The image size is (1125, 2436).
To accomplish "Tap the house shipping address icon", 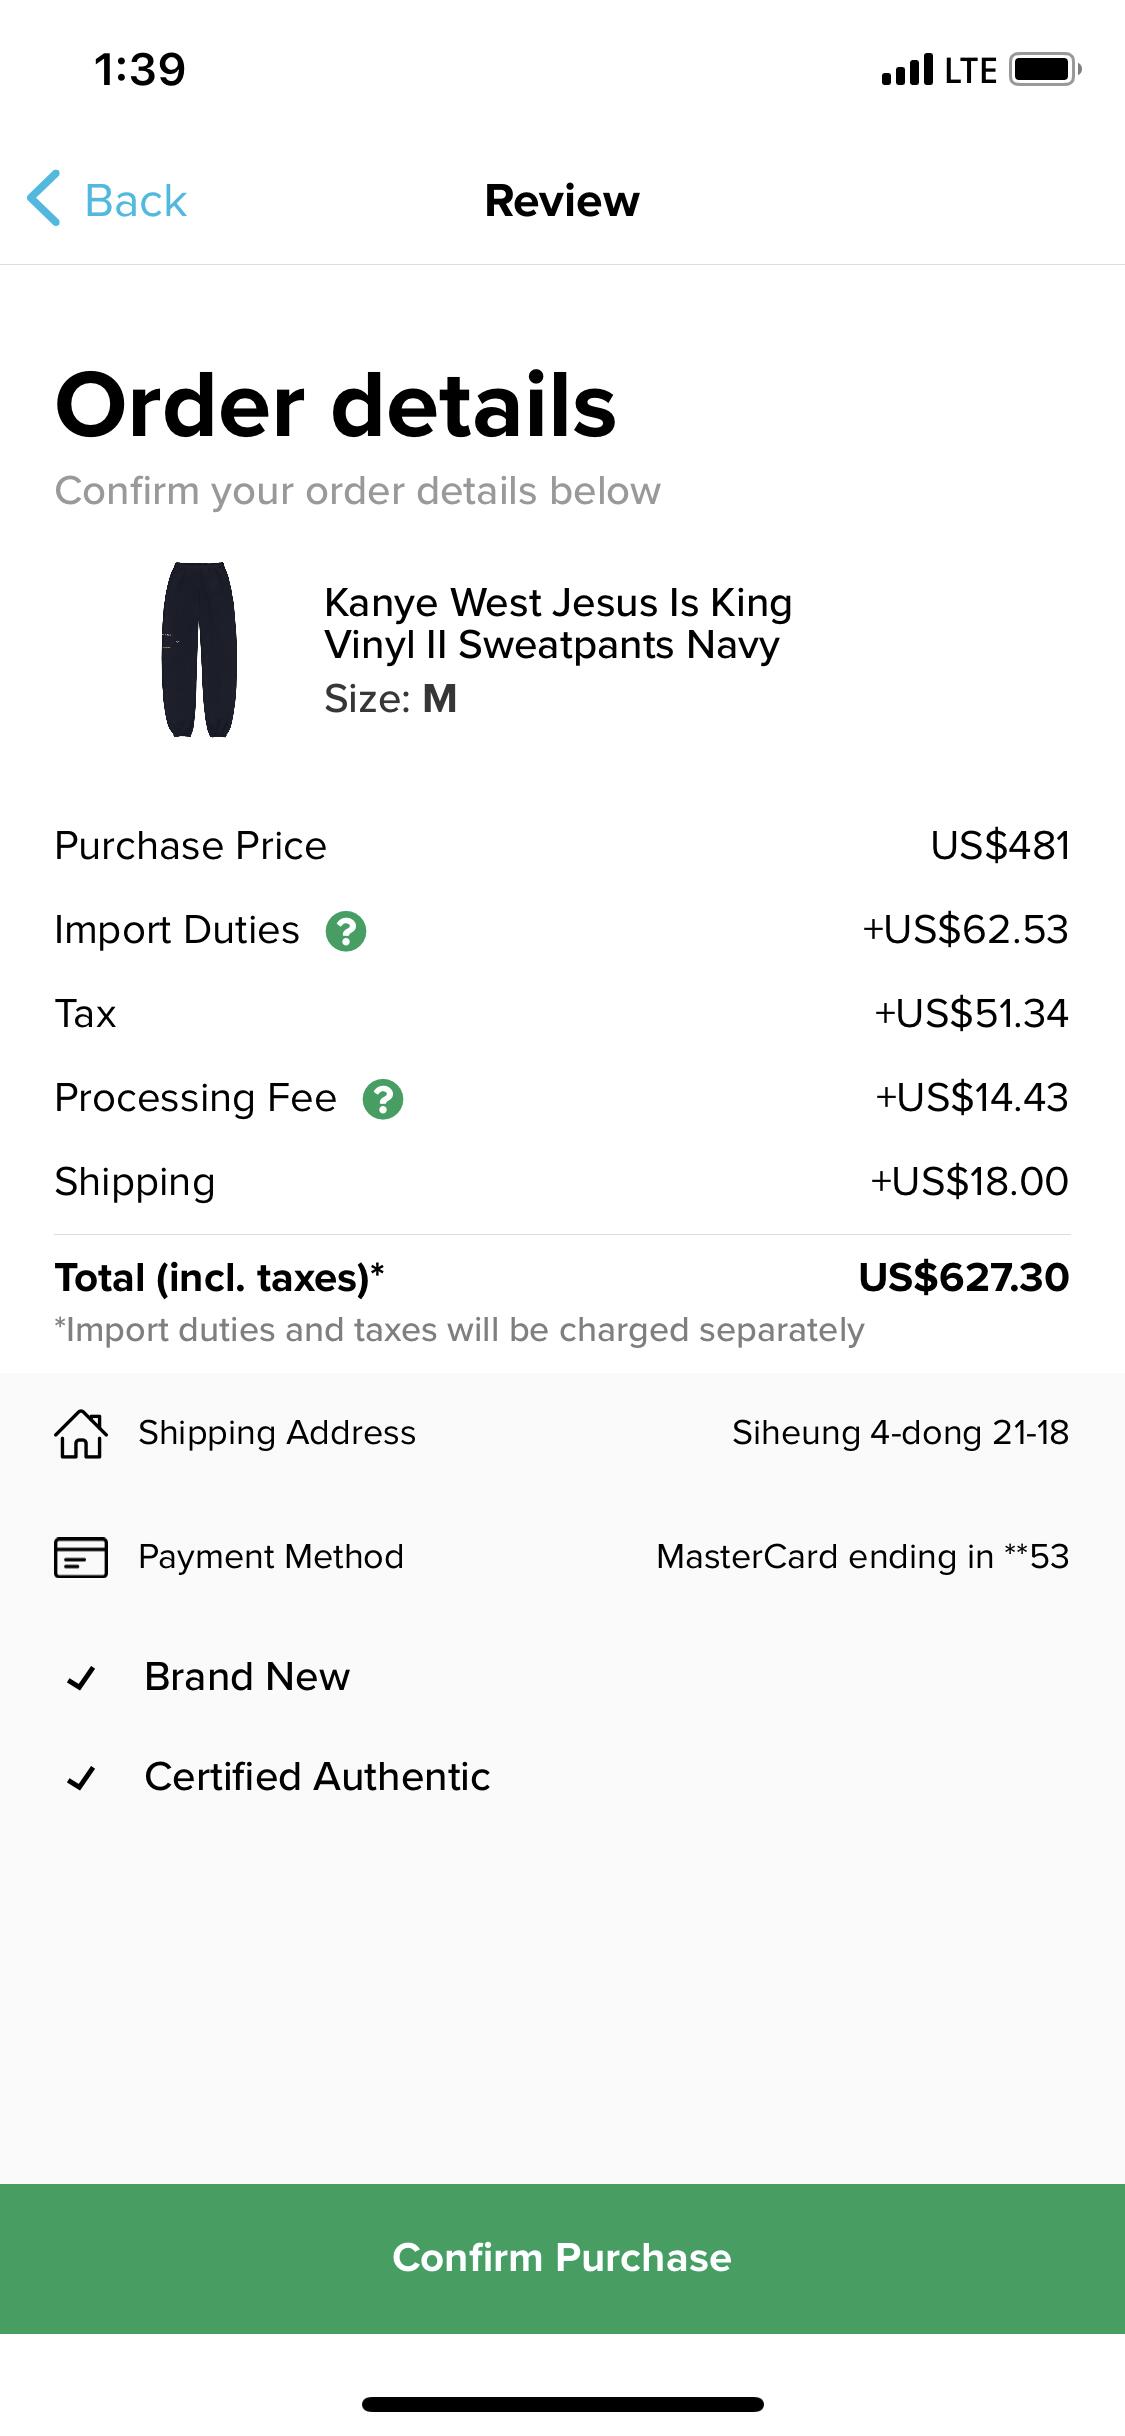I will point(80,1433).
